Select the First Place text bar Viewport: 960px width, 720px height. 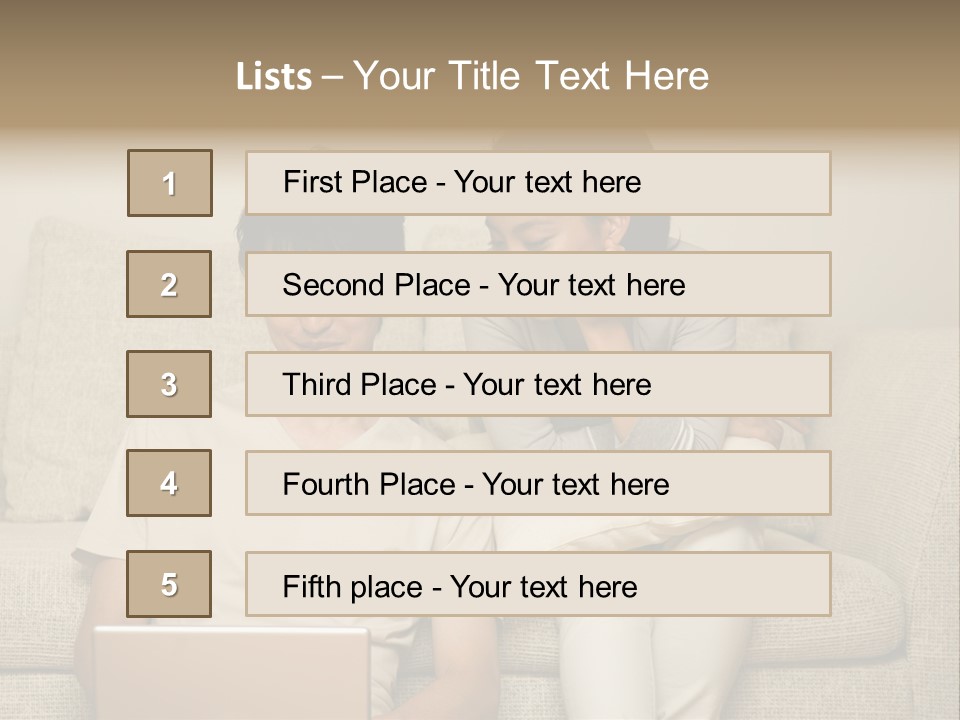pos(538,183)
